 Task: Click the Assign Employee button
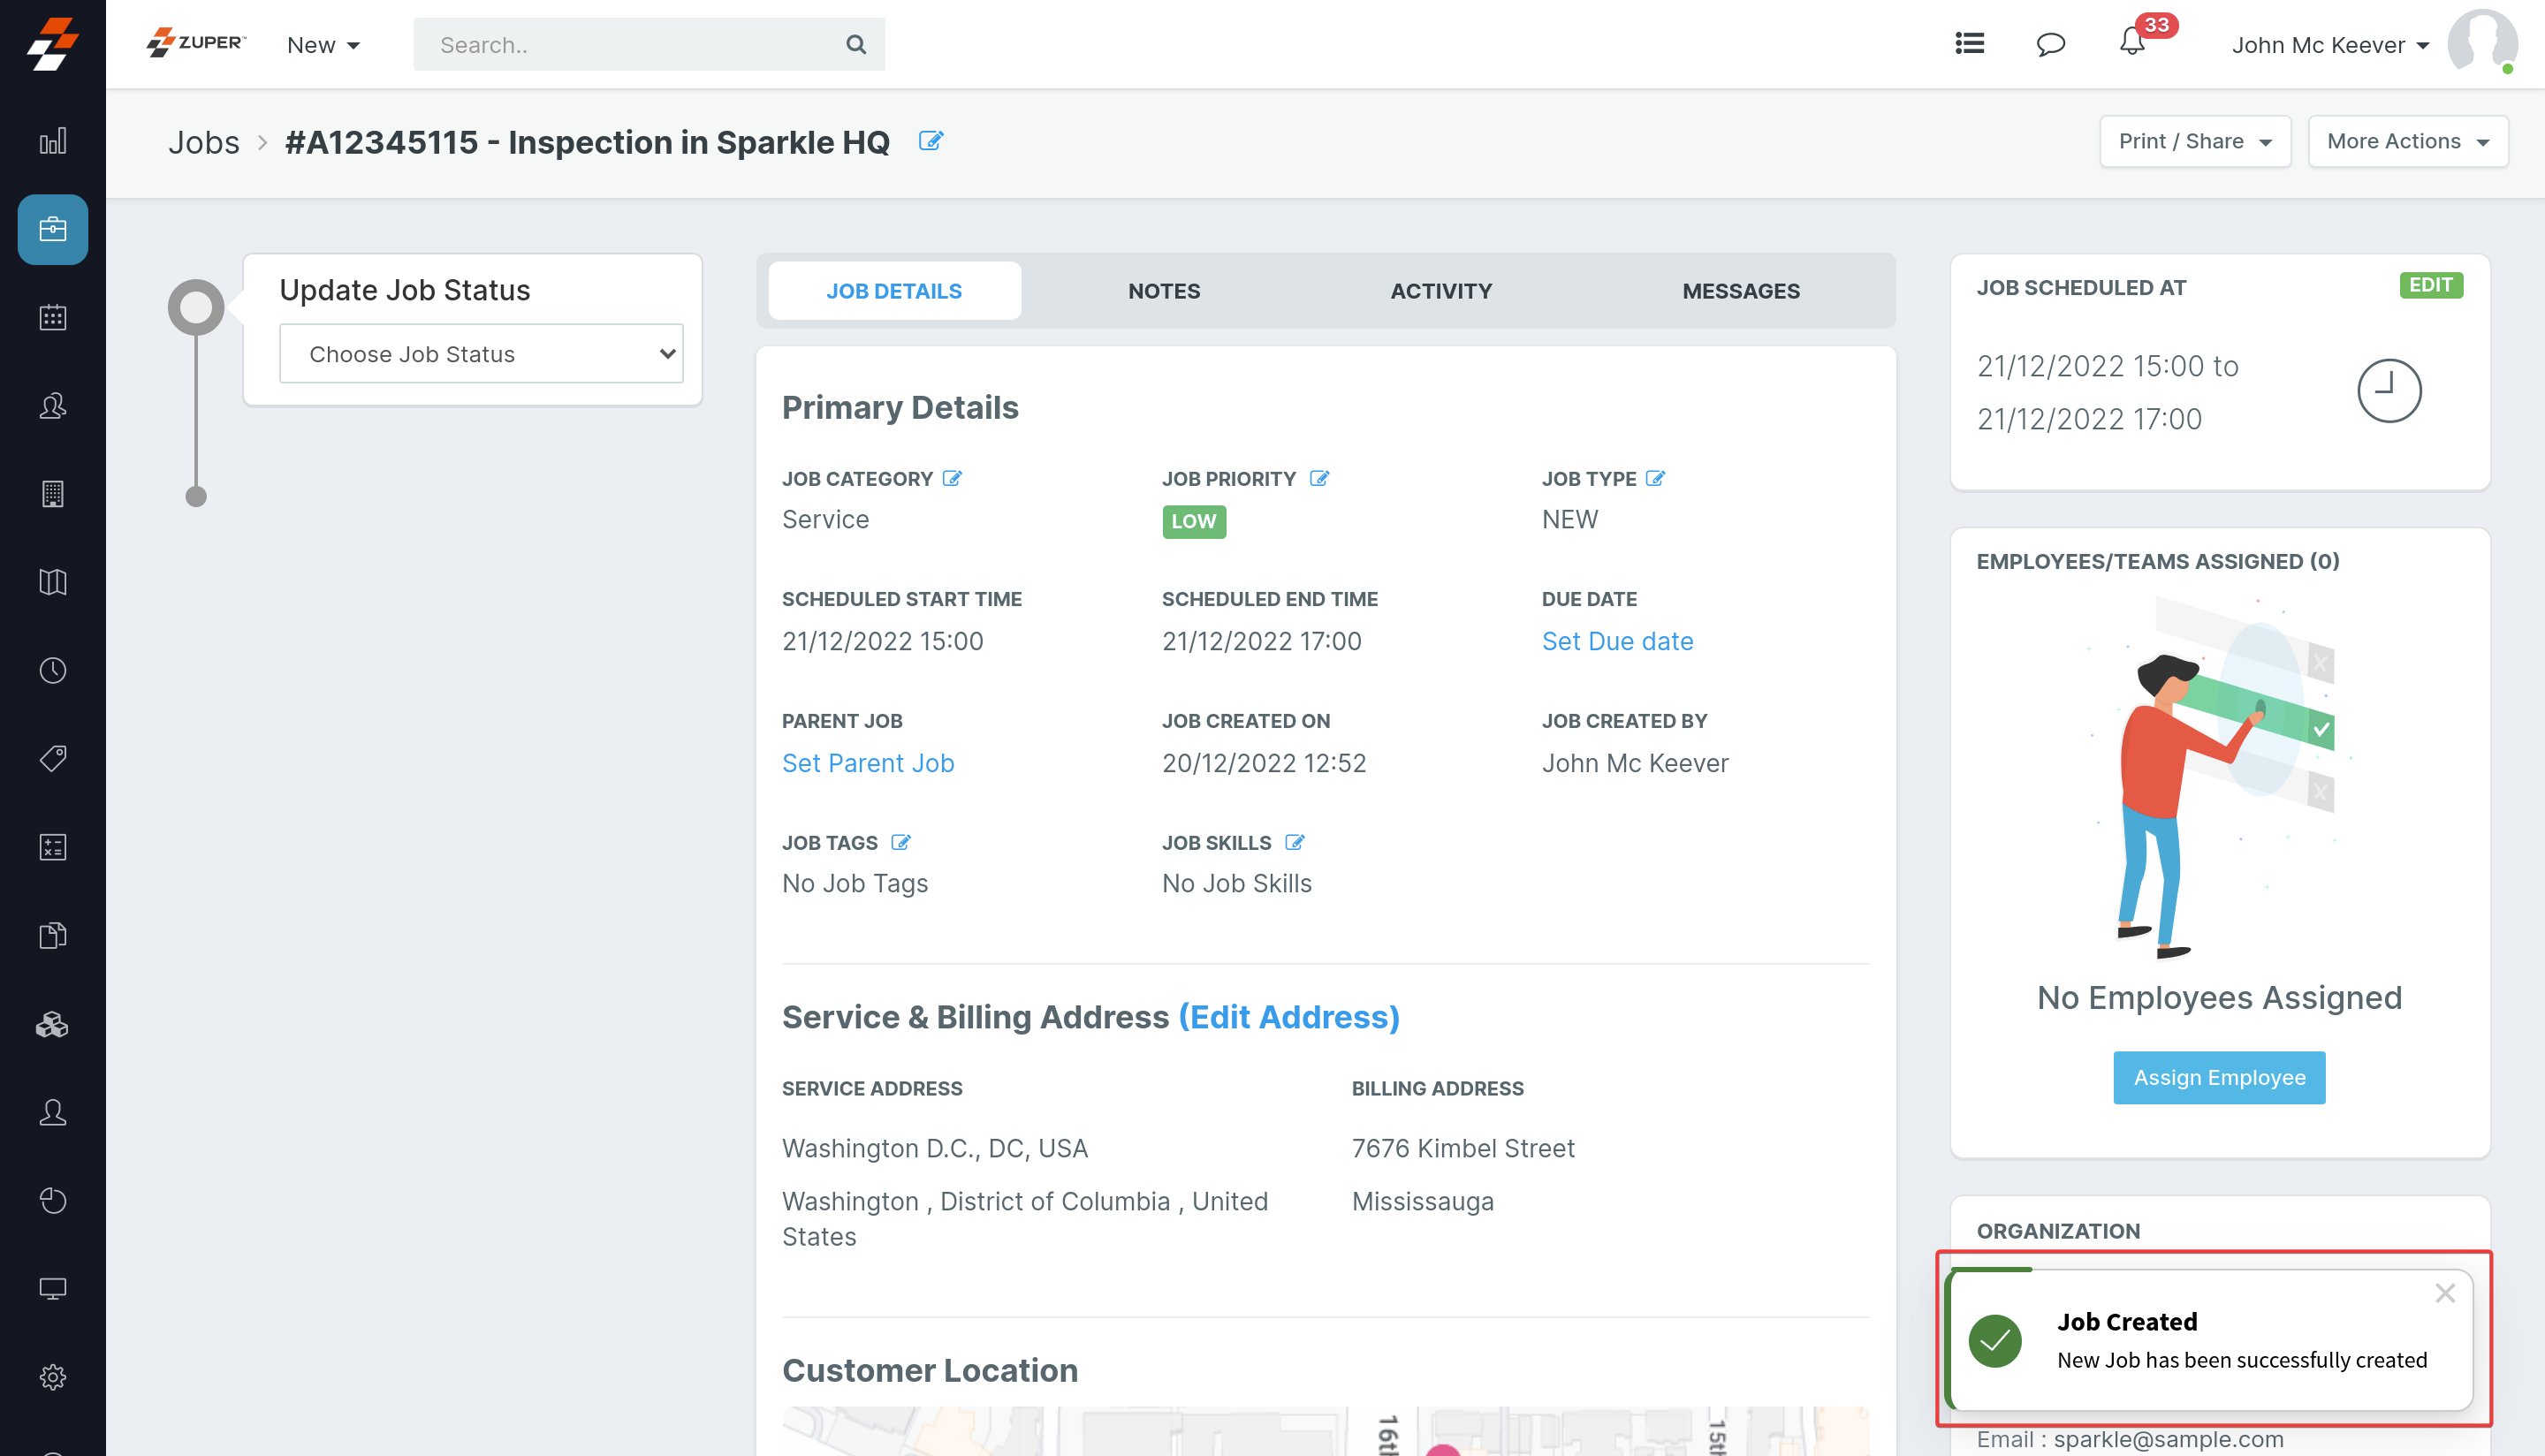(2218, 1077)
